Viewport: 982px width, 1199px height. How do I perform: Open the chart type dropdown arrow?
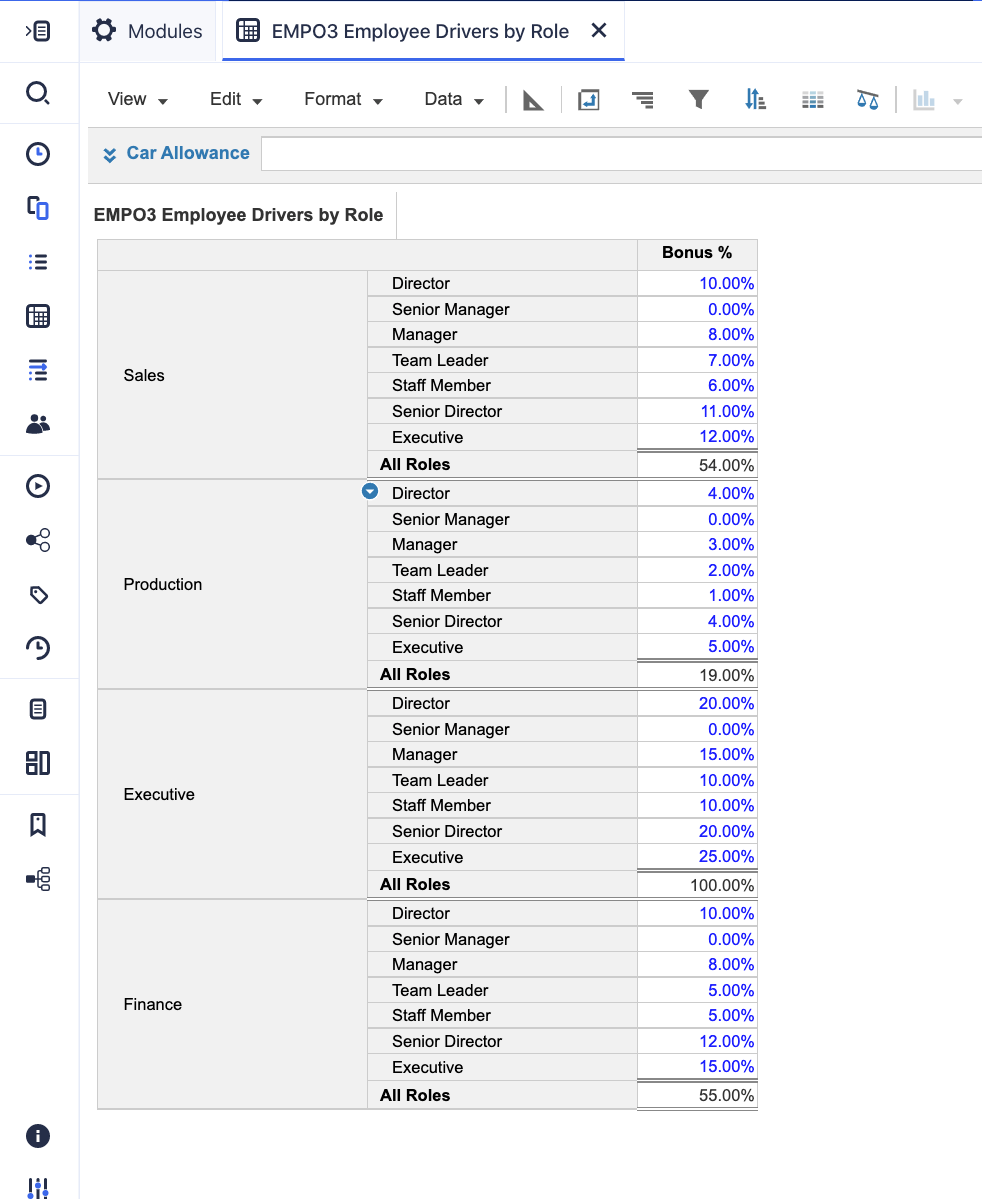point(958,99)
